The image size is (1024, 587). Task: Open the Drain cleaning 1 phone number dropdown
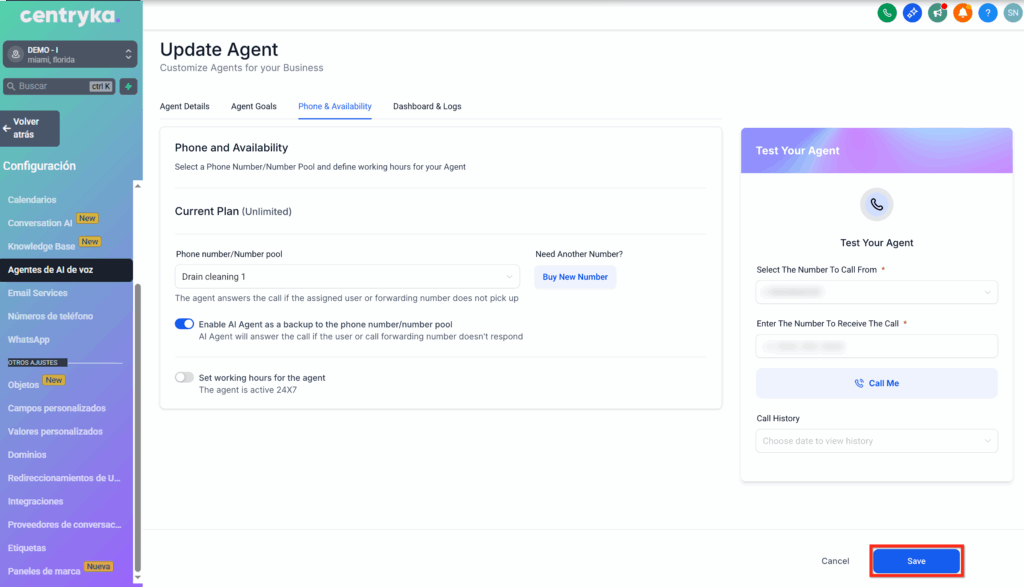(347, 277)
